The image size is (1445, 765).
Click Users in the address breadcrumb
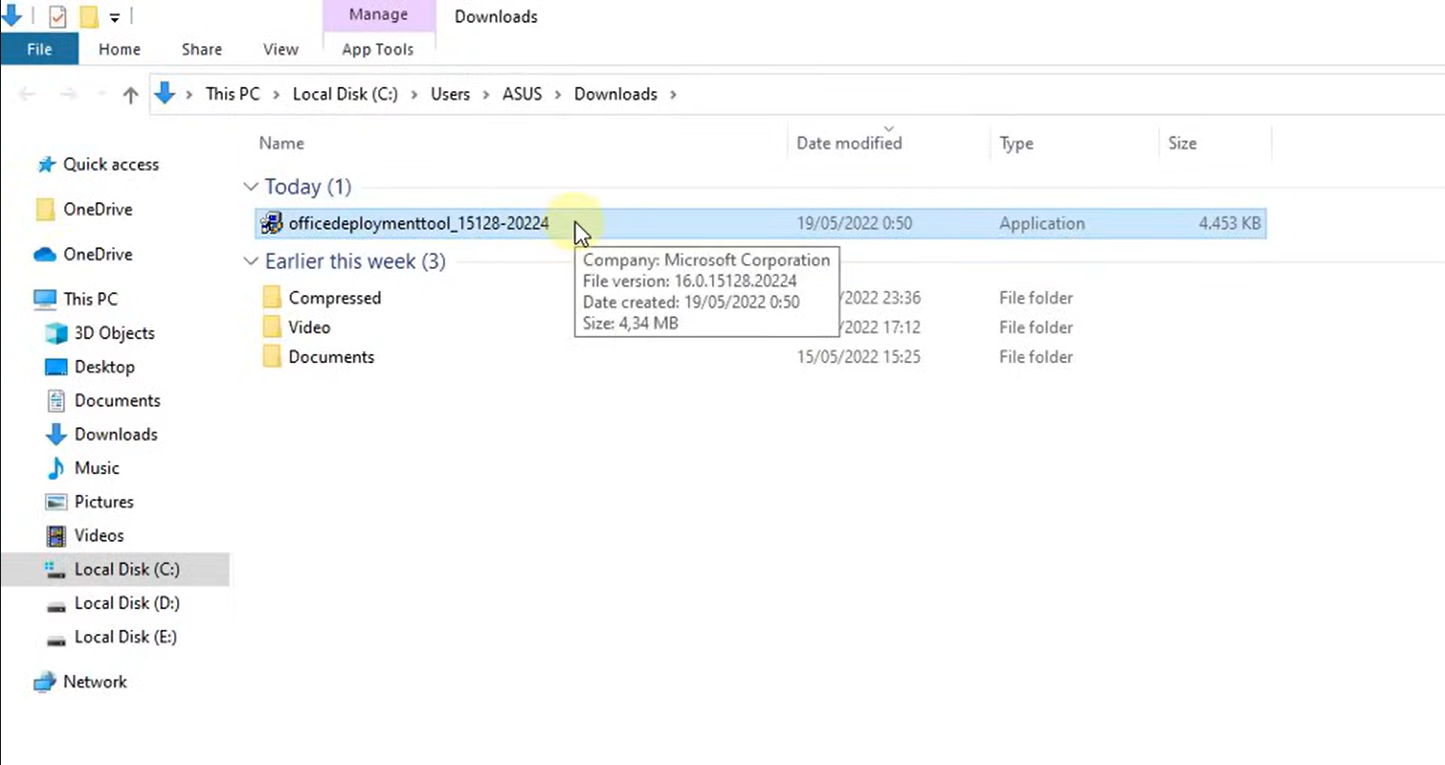[450, 94]
